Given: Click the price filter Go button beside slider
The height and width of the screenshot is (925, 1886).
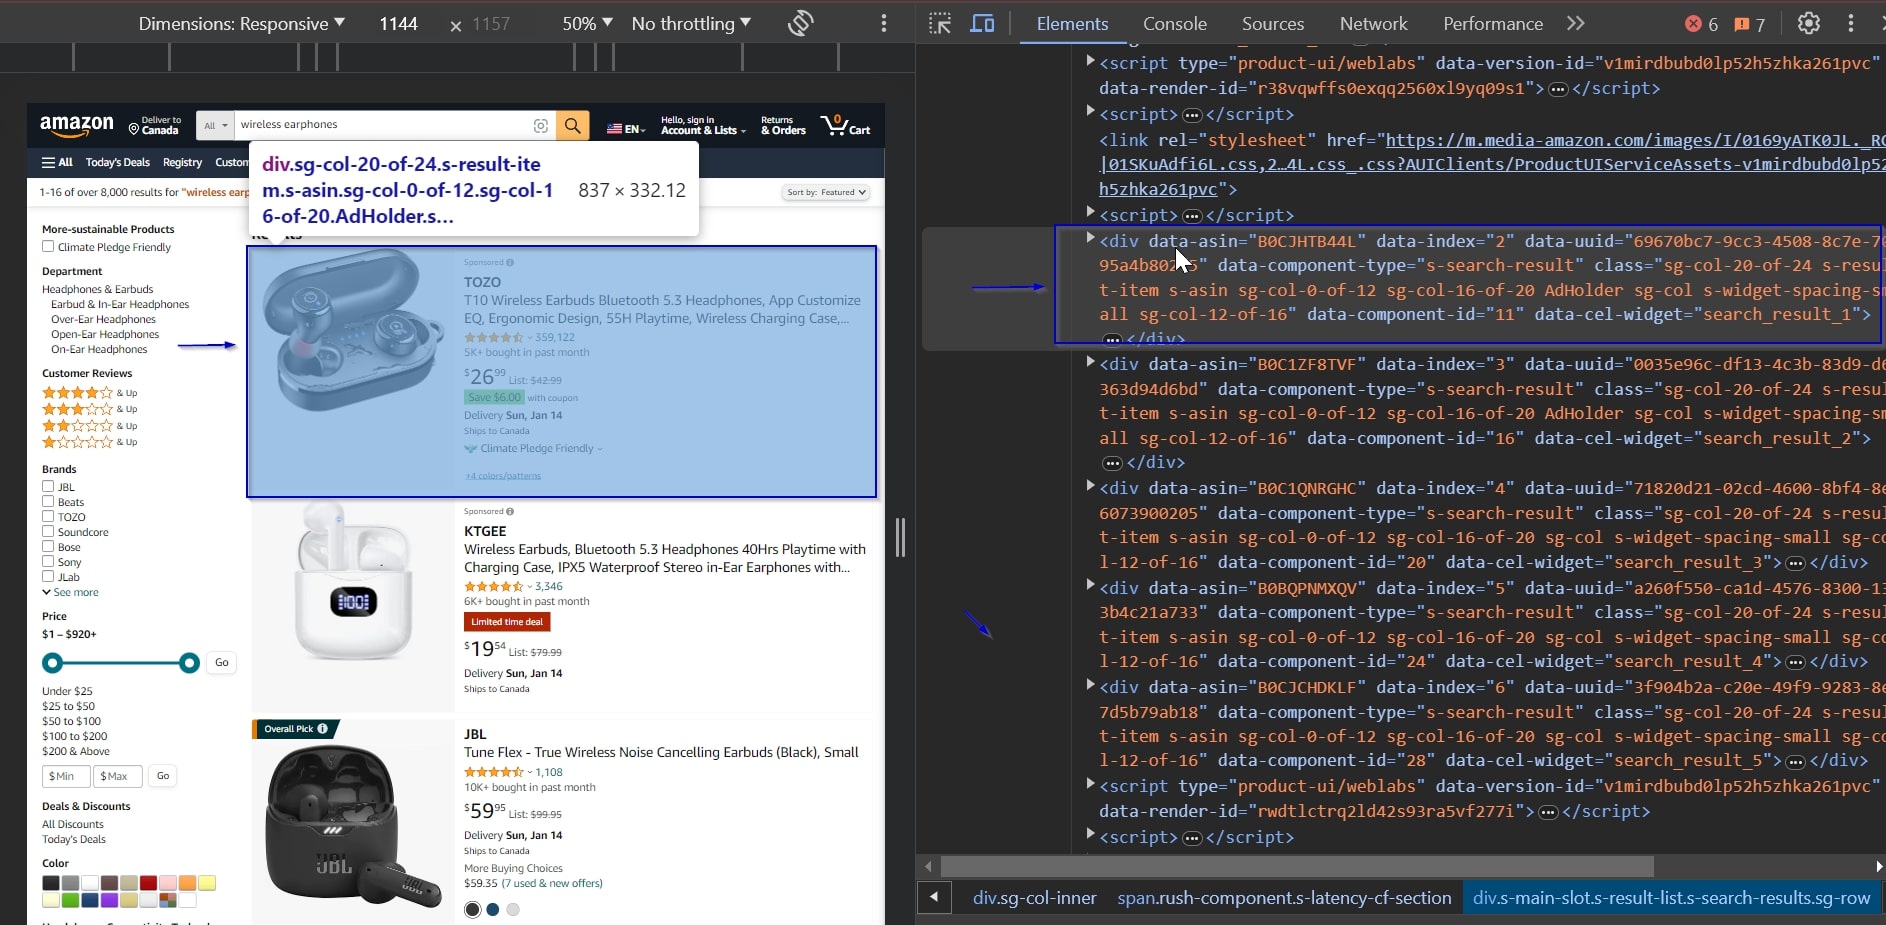Looking at the screenshot, I should click(x=222, y=662).
